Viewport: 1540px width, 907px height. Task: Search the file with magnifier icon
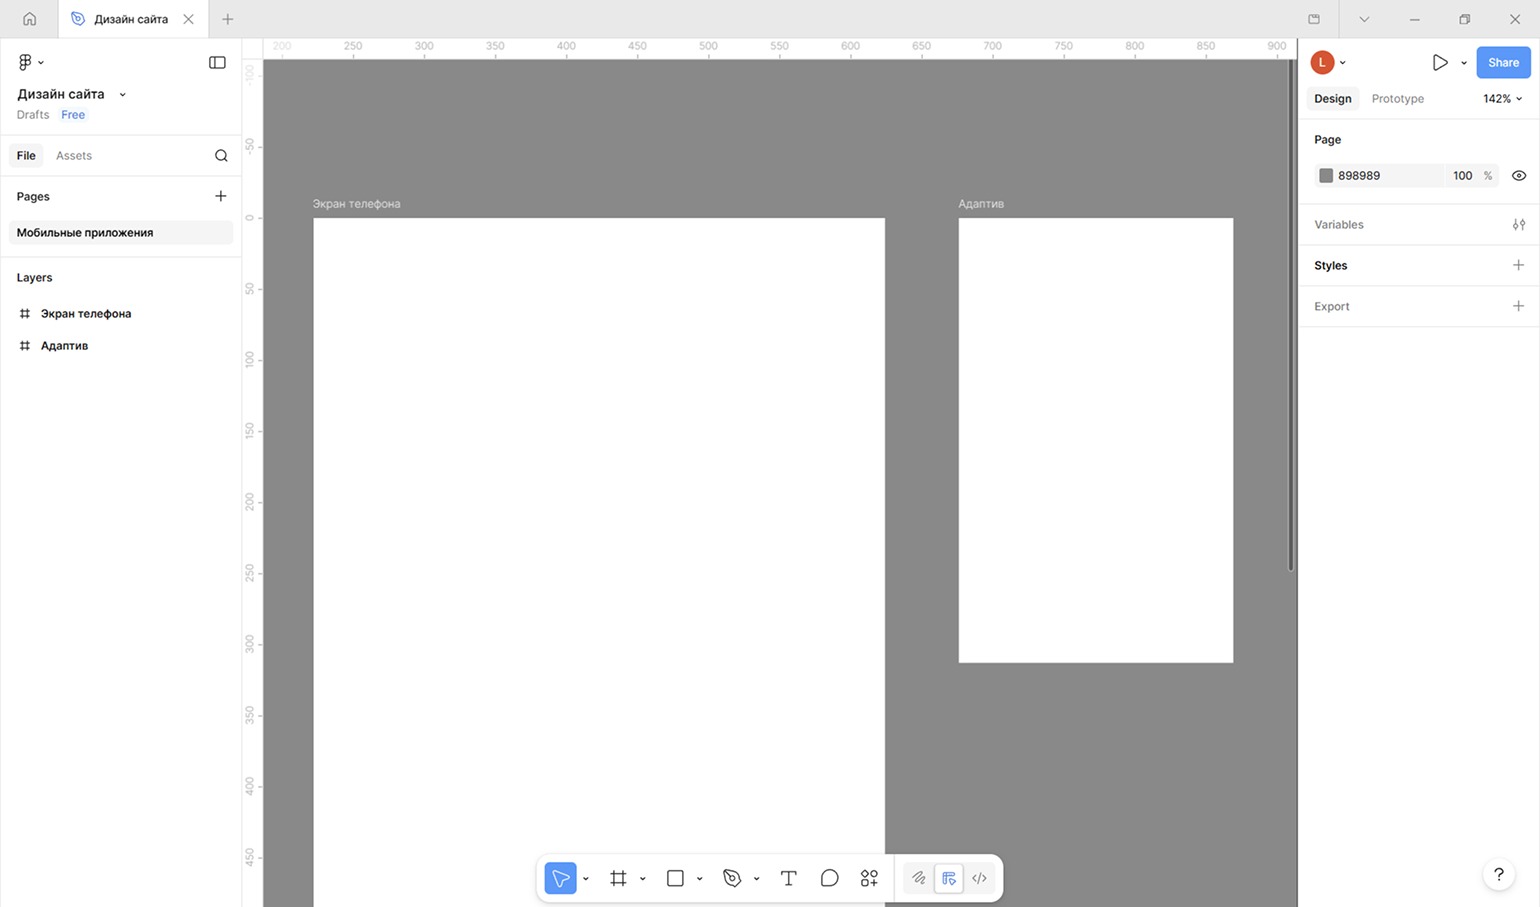(x=221, y=155)
